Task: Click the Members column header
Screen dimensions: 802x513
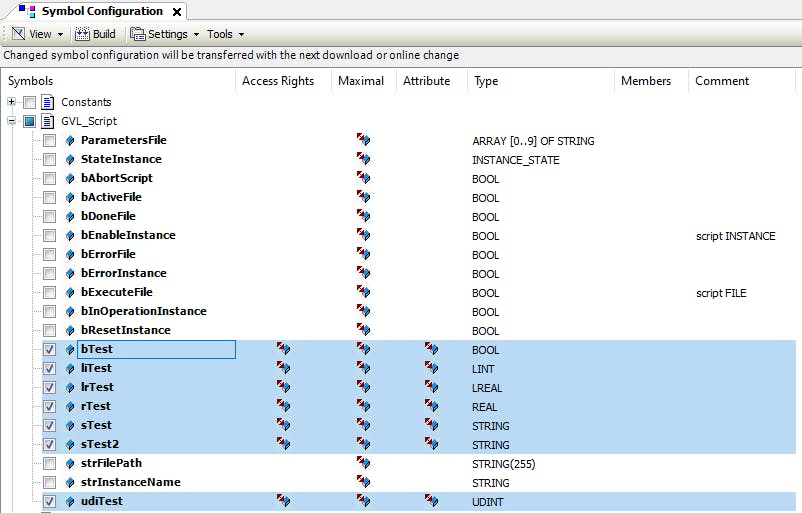Action: pyautogui.click(x=651, y=81)
